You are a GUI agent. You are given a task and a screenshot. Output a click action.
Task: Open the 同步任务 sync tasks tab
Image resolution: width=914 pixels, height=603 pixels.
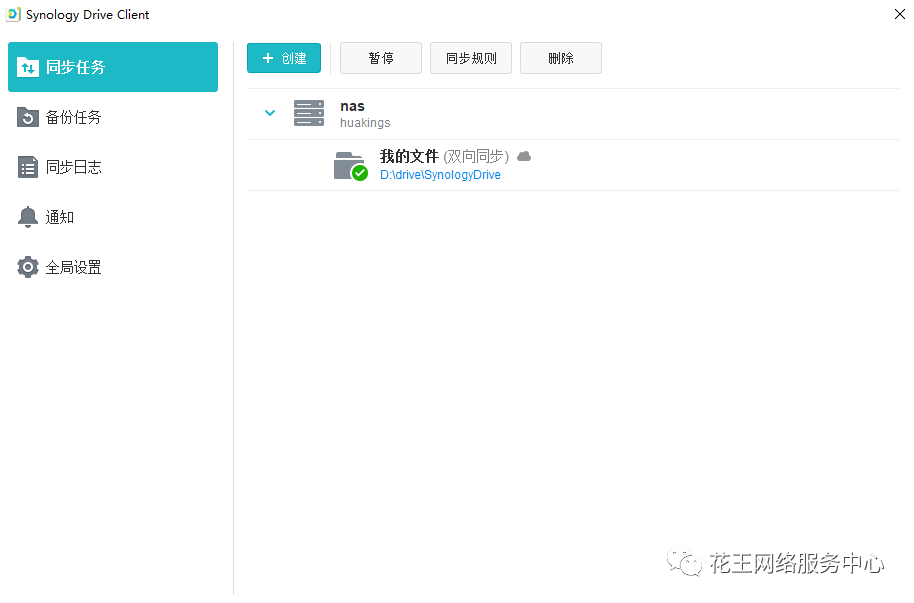click(113, 67)
